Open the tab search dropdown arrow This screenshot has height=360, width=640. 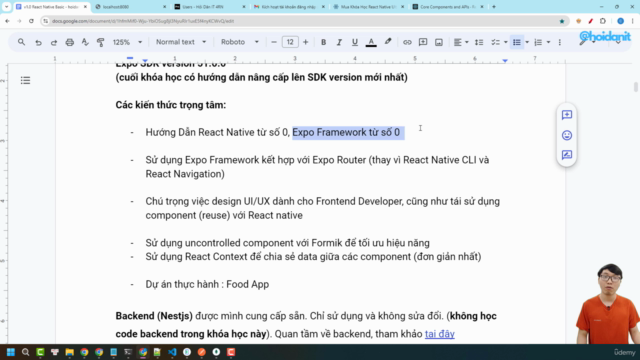click(x=6, y=7)
